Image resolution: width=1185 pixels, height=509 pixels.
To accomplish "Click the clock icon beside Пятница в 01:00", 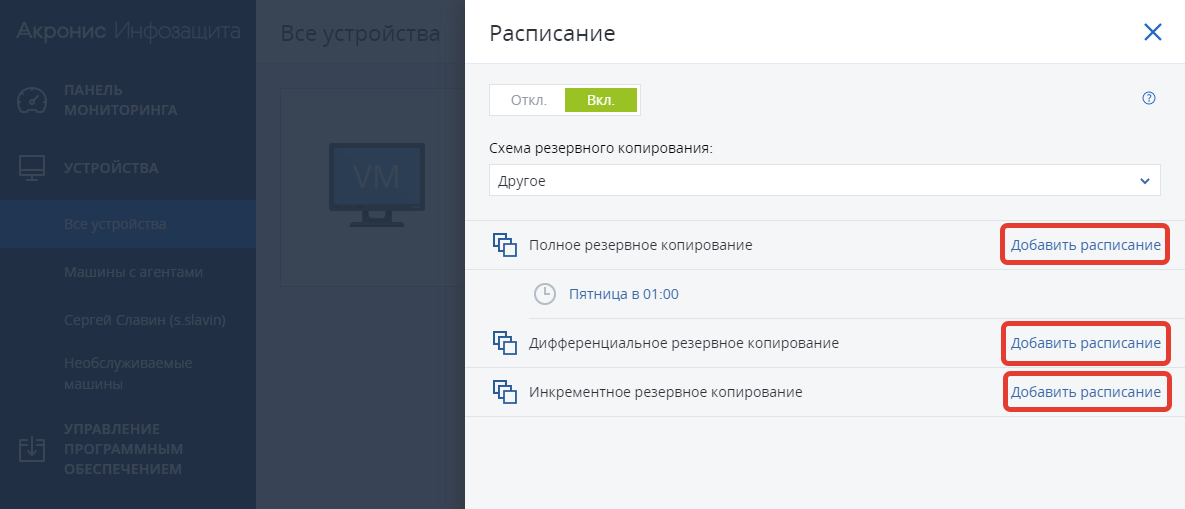I will click(545, 294).
